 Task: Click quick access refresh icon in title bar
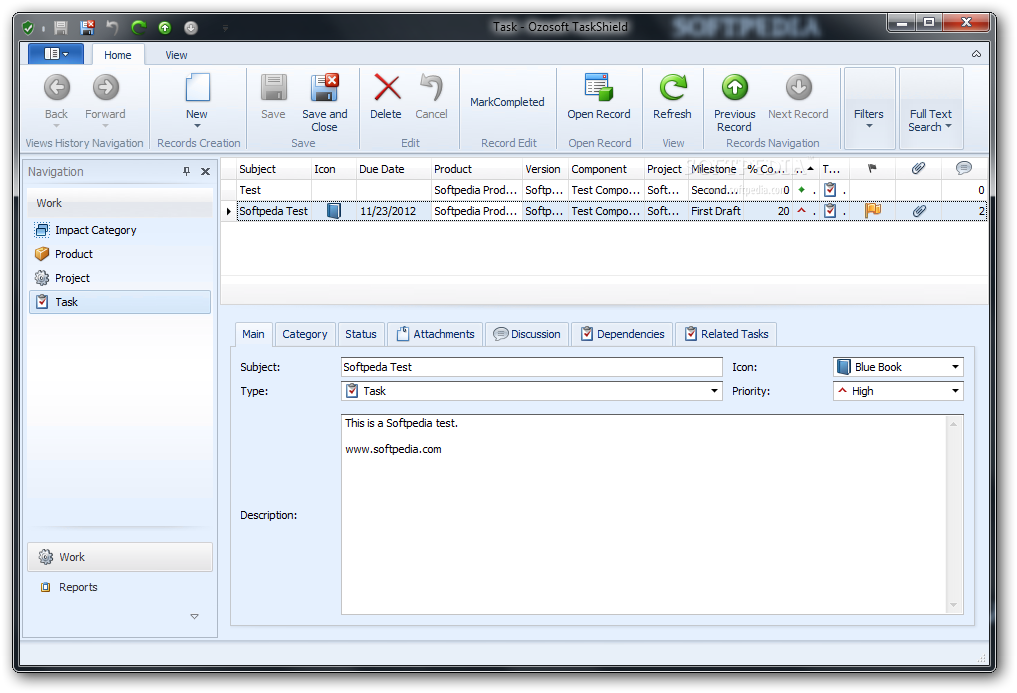tap(138, 27)
